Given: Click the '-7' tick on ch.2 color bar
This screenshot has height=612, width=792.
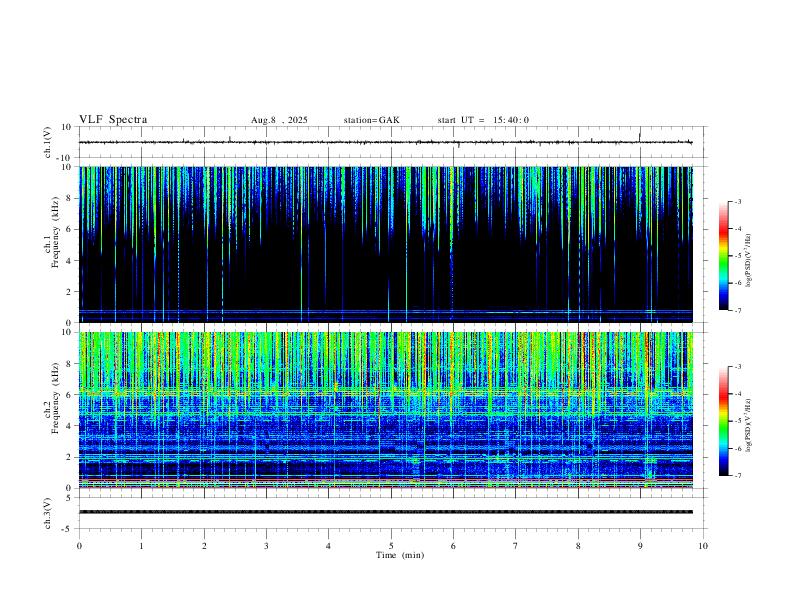Looking at the screenshot, I should [737, 476].
